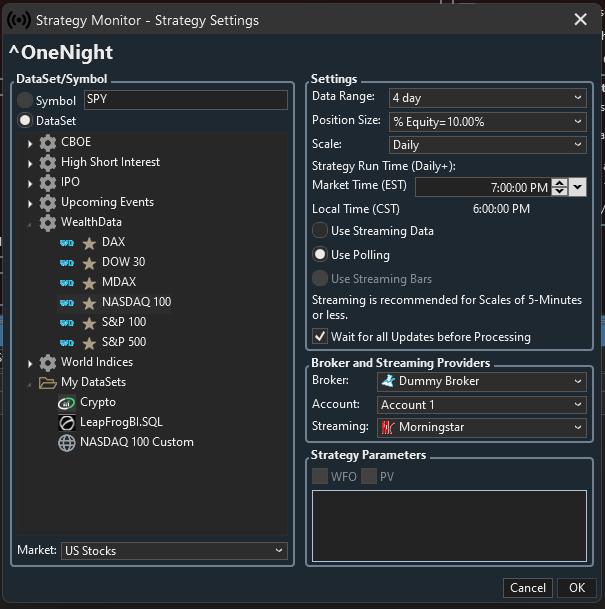The width and height of the screenshot is (605, 609).
Task: Click the Market Time spinner up arrow
Action: tap(559, 183)
